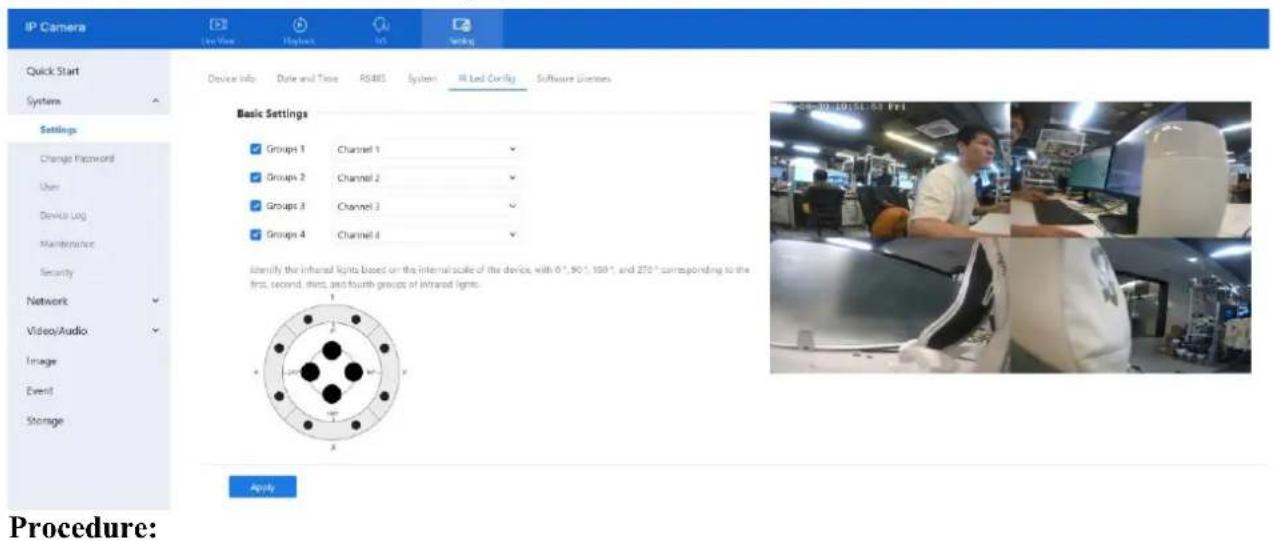1273x542 pixels.
Task: Uncheck the Groups 2 checkbox
Action: coord(254,177)
